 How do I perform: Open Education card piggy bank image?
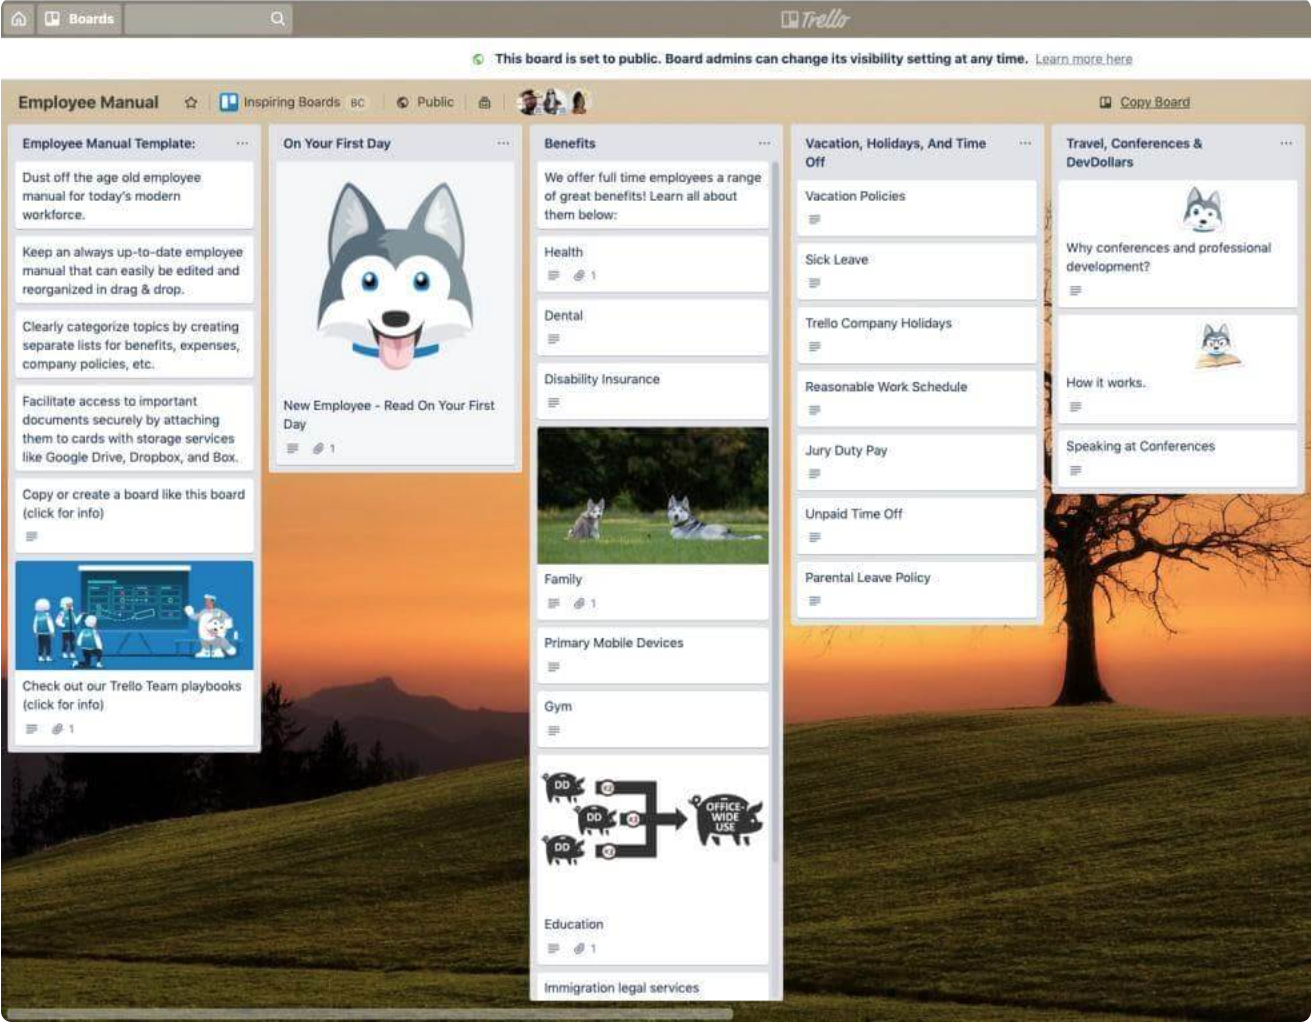[x=653, y=820]
